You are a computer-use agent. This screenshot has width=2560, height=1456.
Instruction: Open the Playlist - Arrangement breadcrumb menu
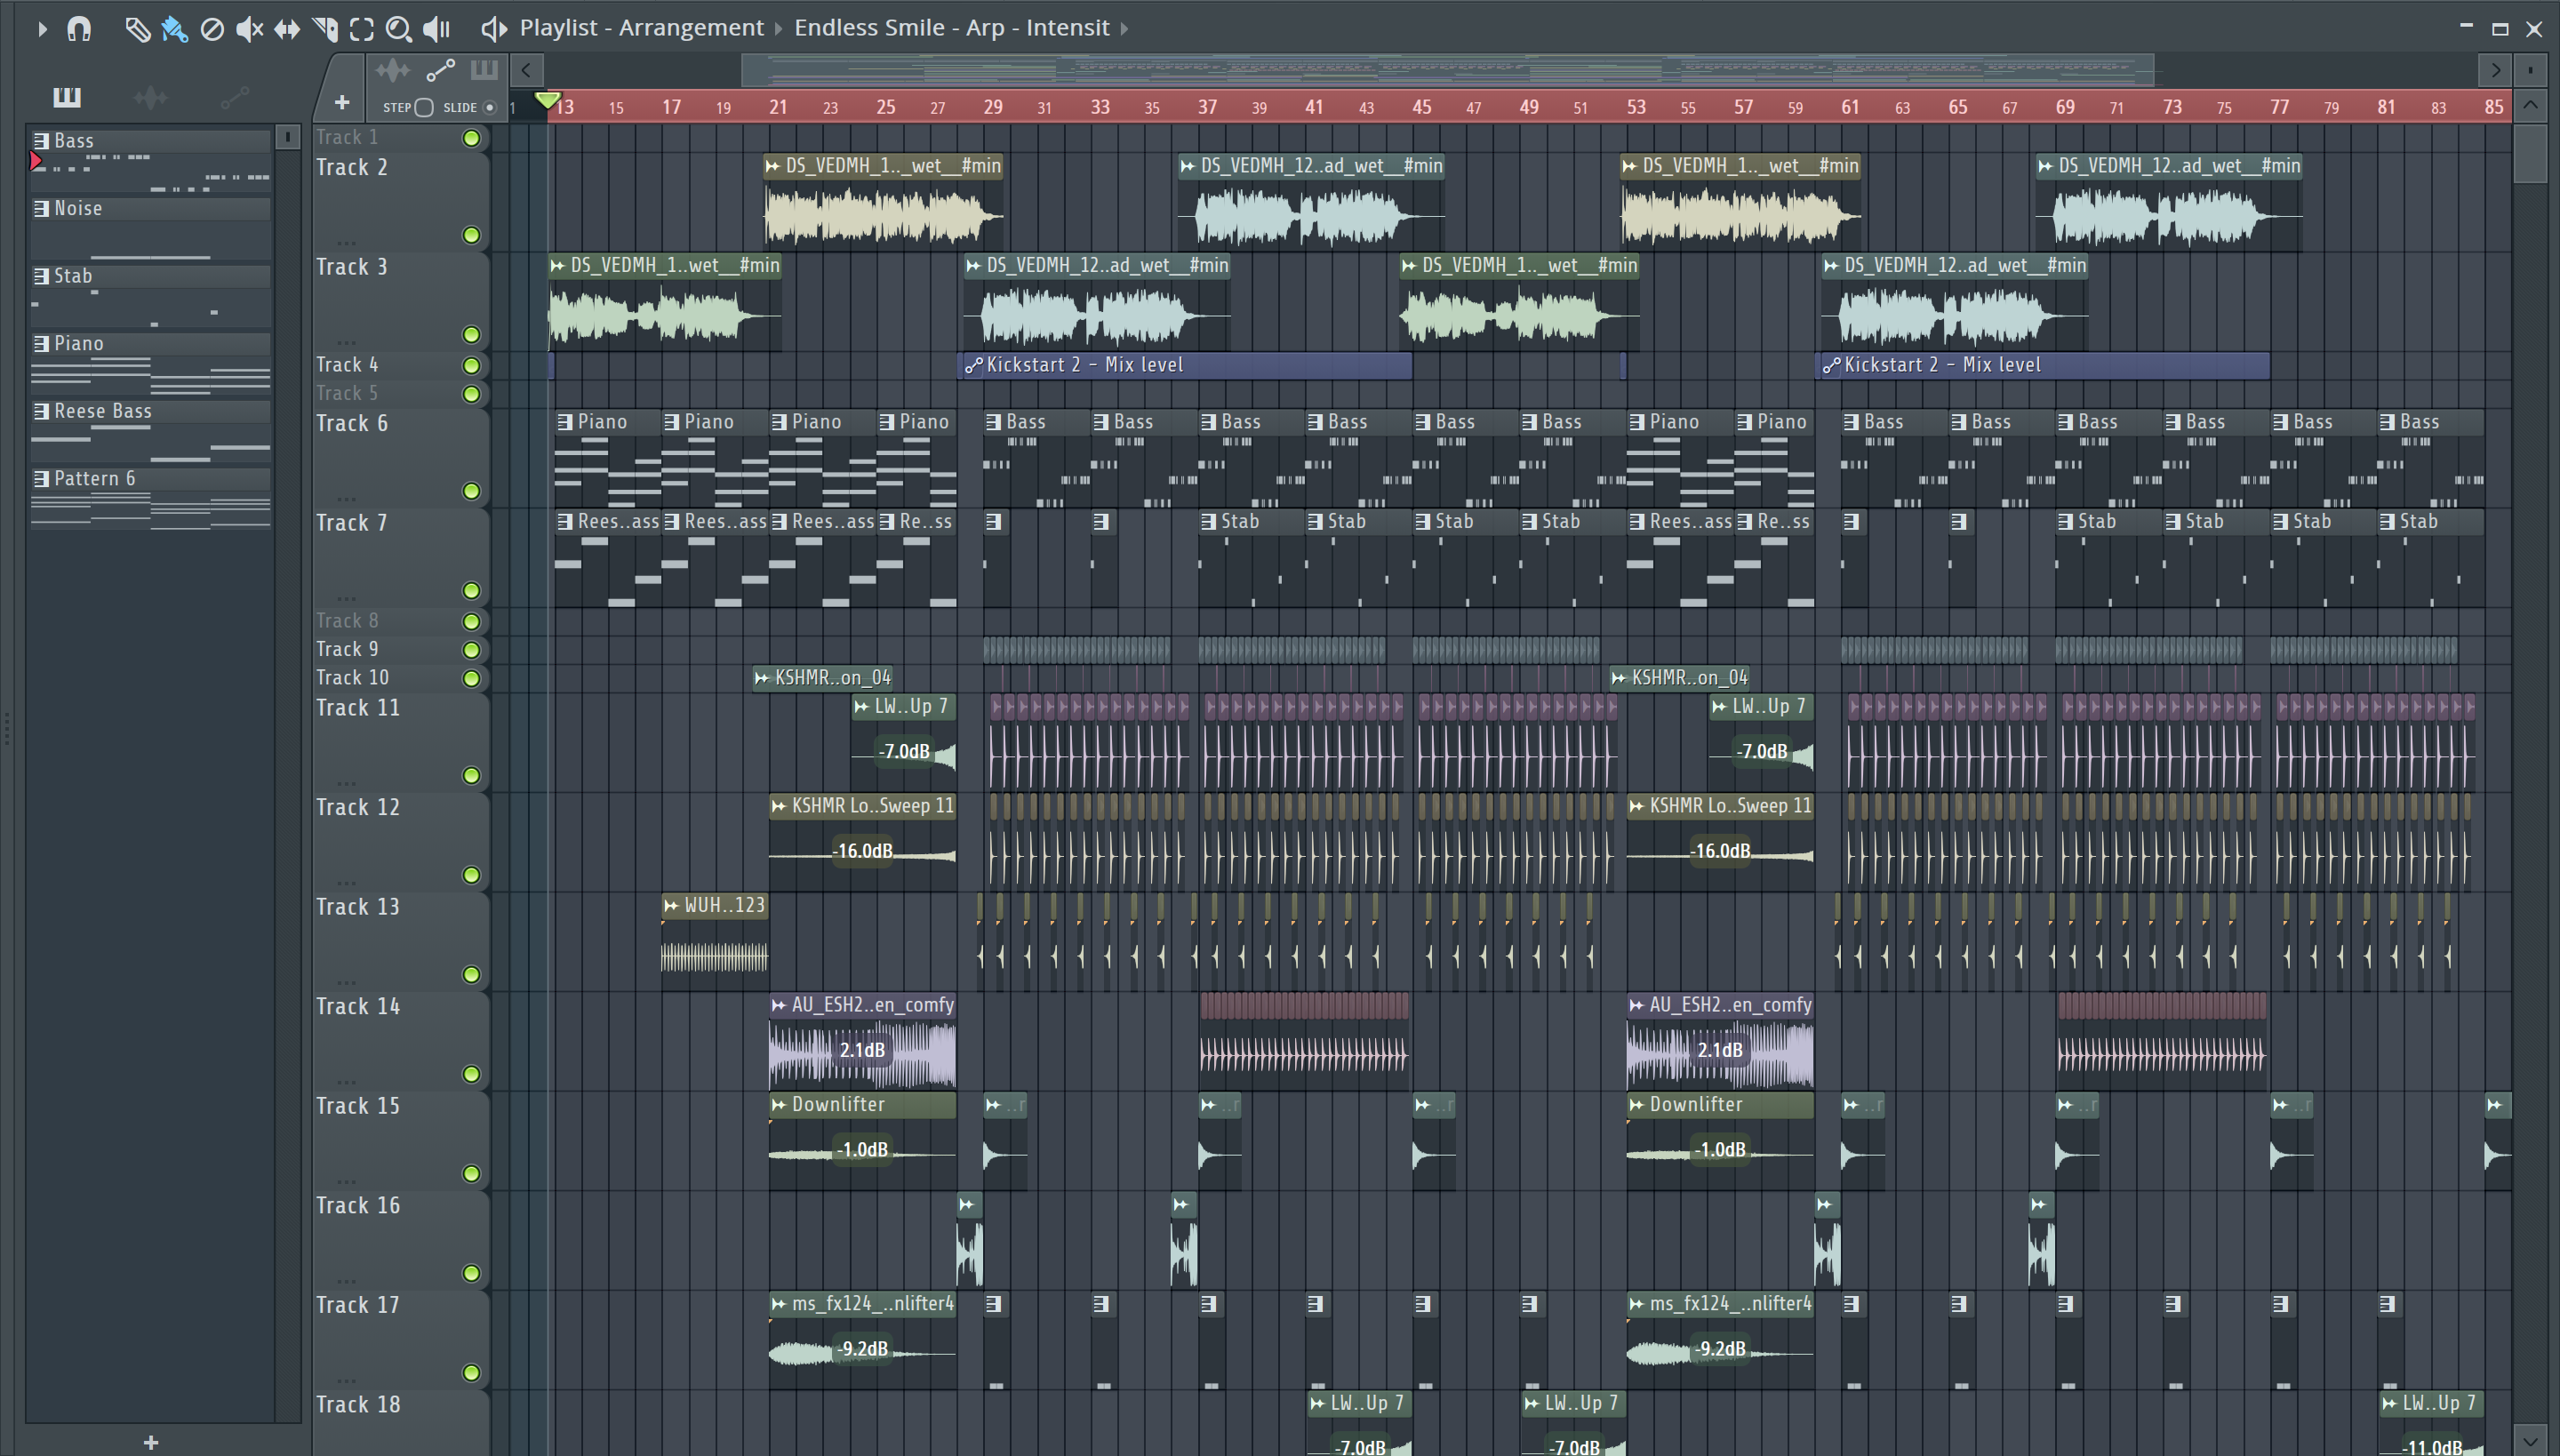[641, 28]
